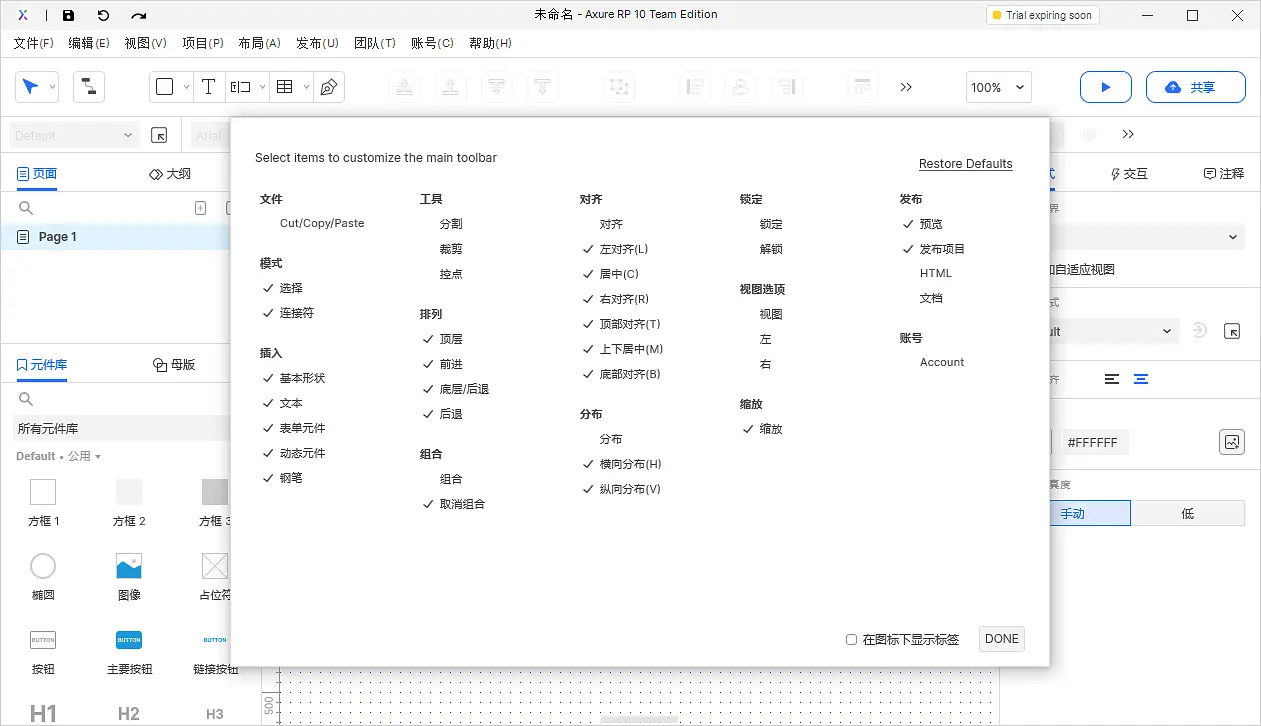
Task: Enable the 锁定 toolbar item checkbox
Action: pyautogui.click(x=770, y=224)
